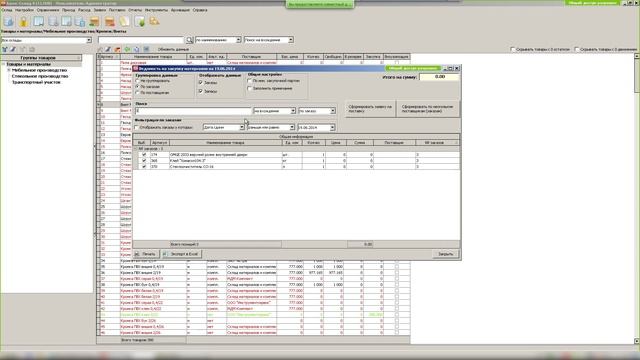The height and width of the screenshot is (360, 640).
Task: Click the edit-group pencil icon above Группы товаров
Action: 13,49
